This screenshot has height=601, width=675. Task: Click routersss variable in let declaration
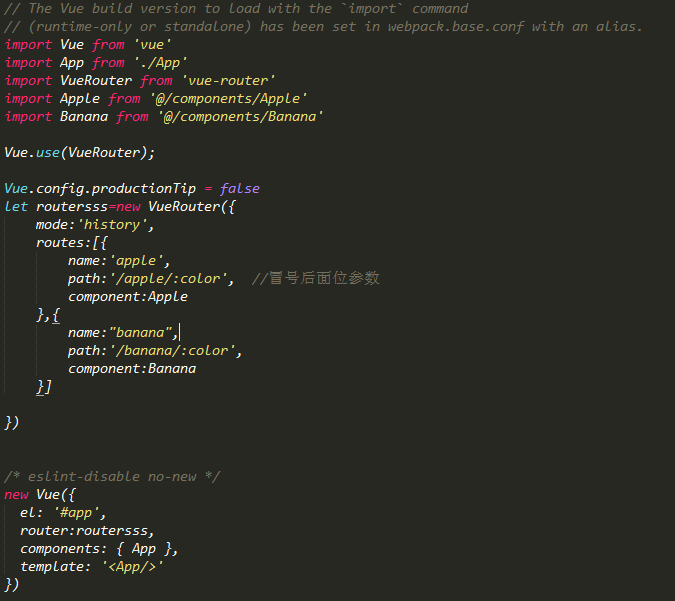pos(72,207)
